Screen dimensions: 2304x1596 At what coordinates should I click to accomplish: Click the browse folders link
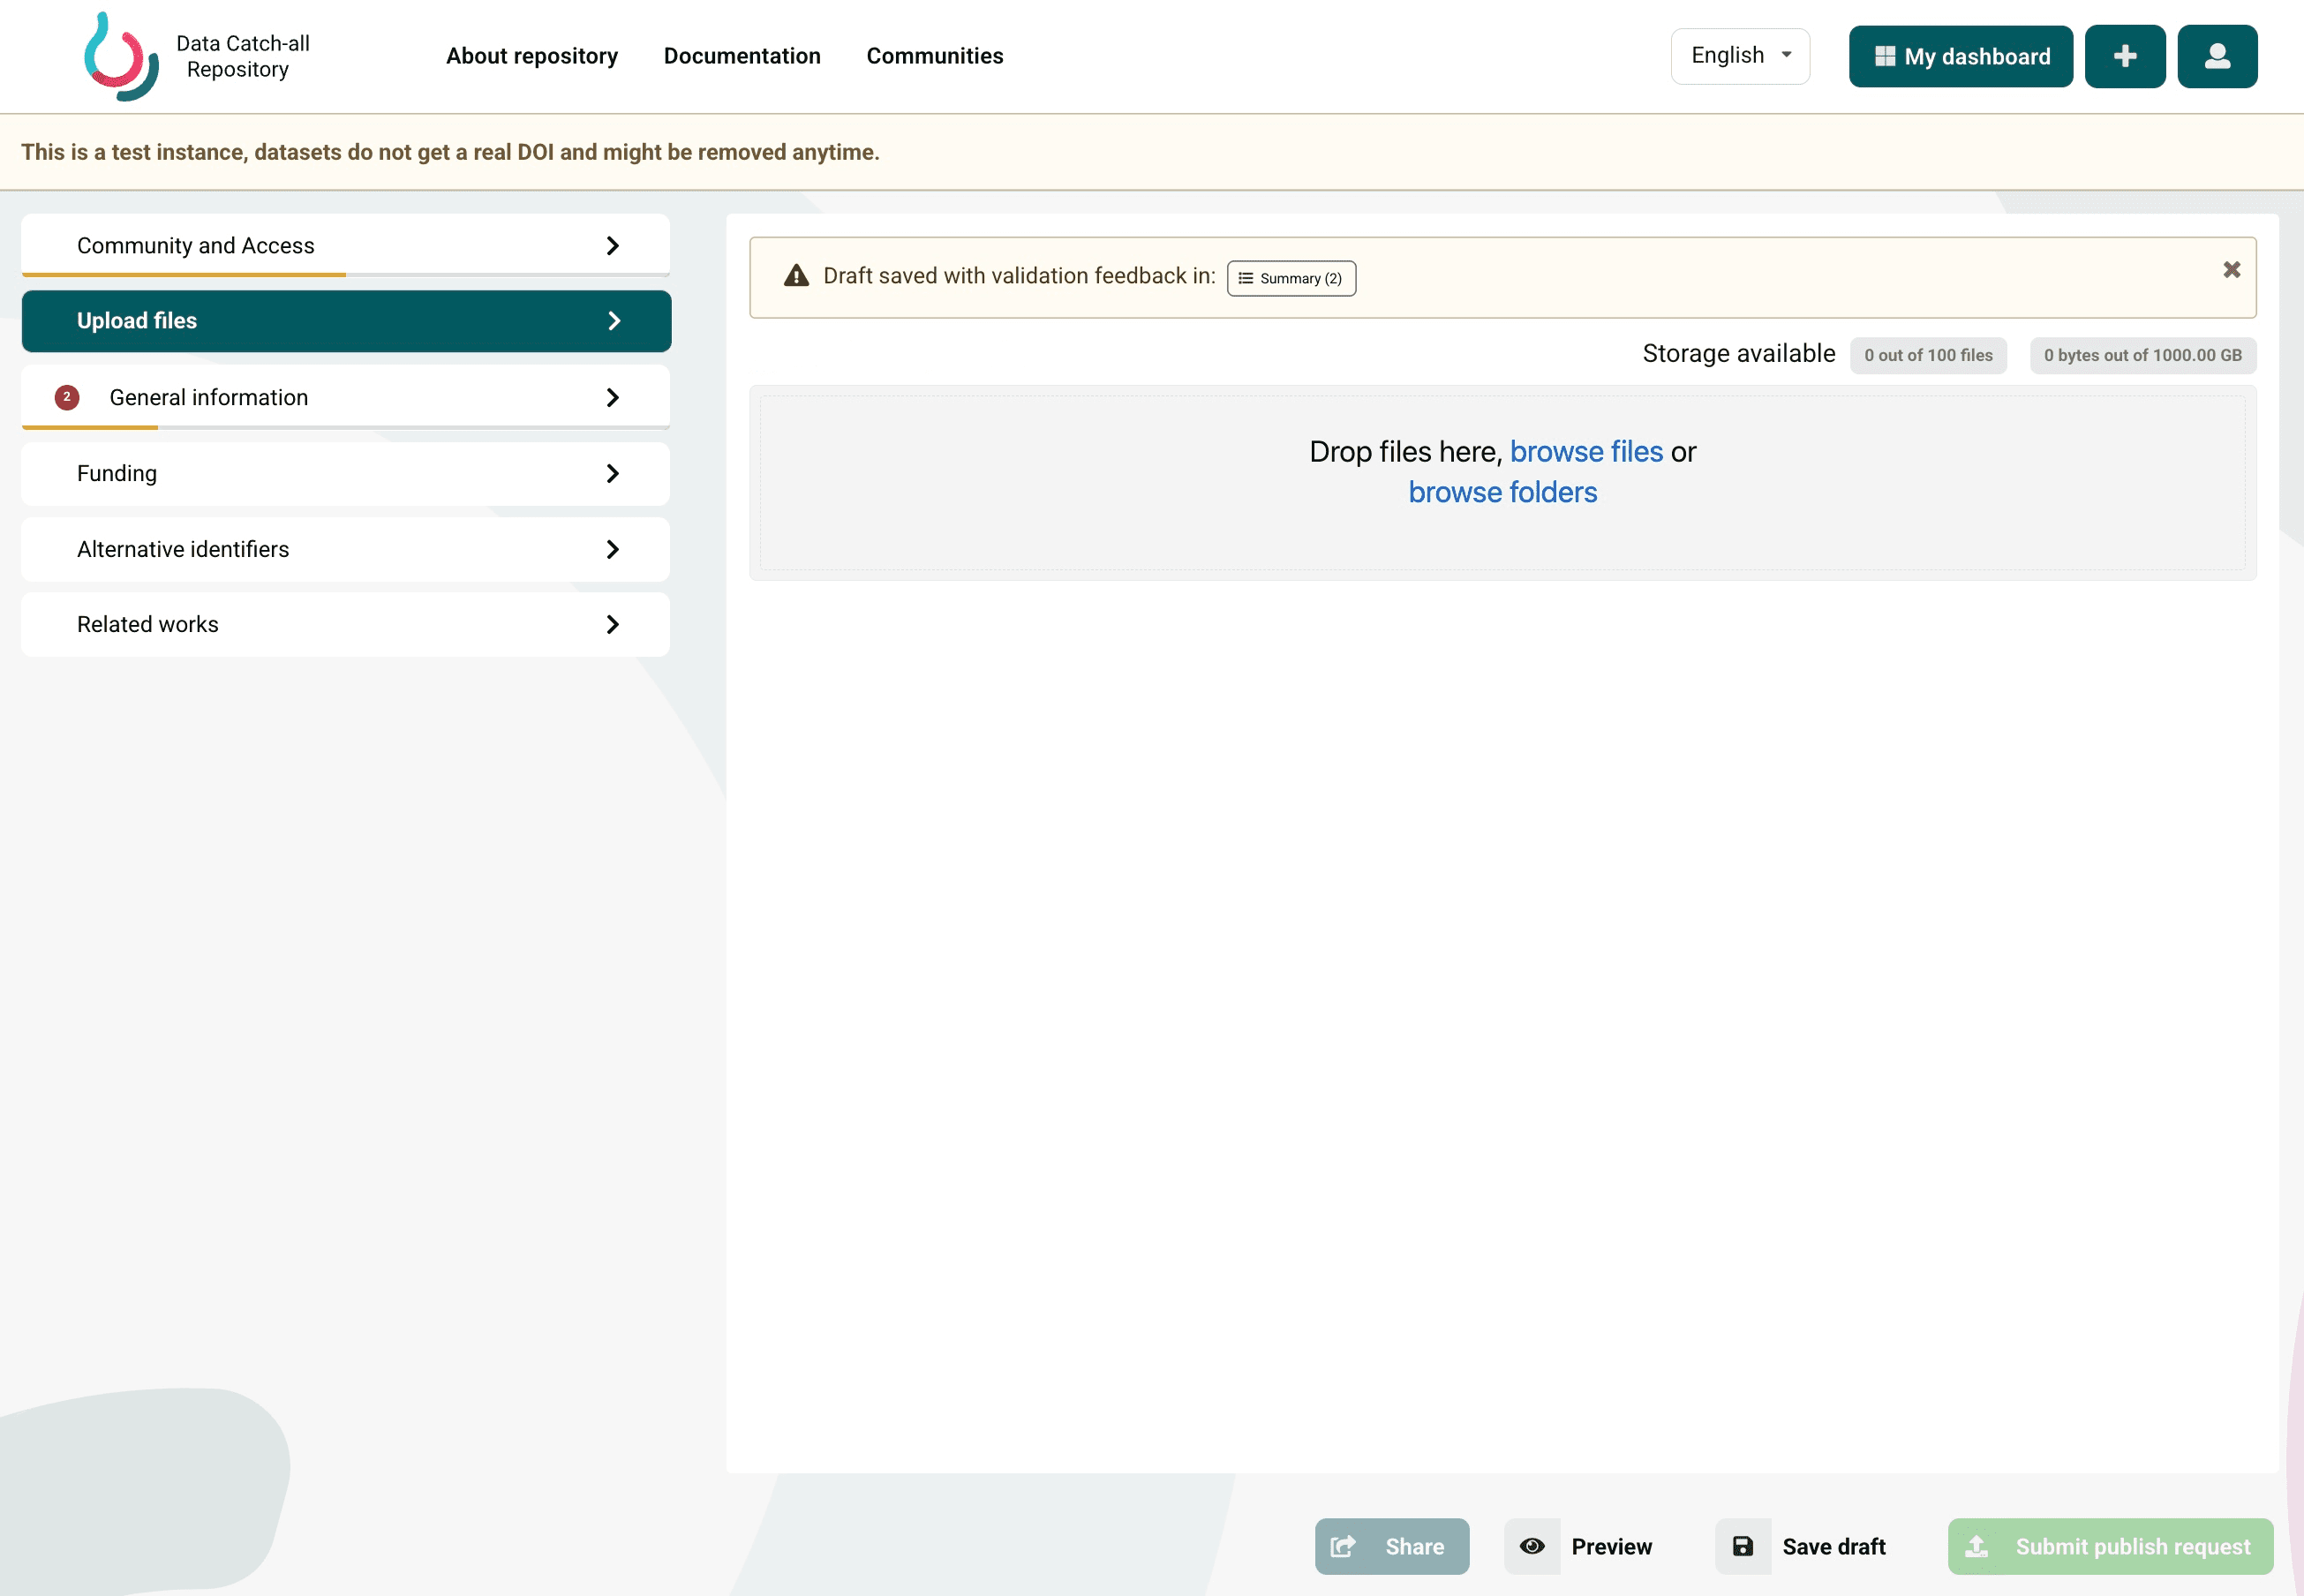coord(1503,493)
